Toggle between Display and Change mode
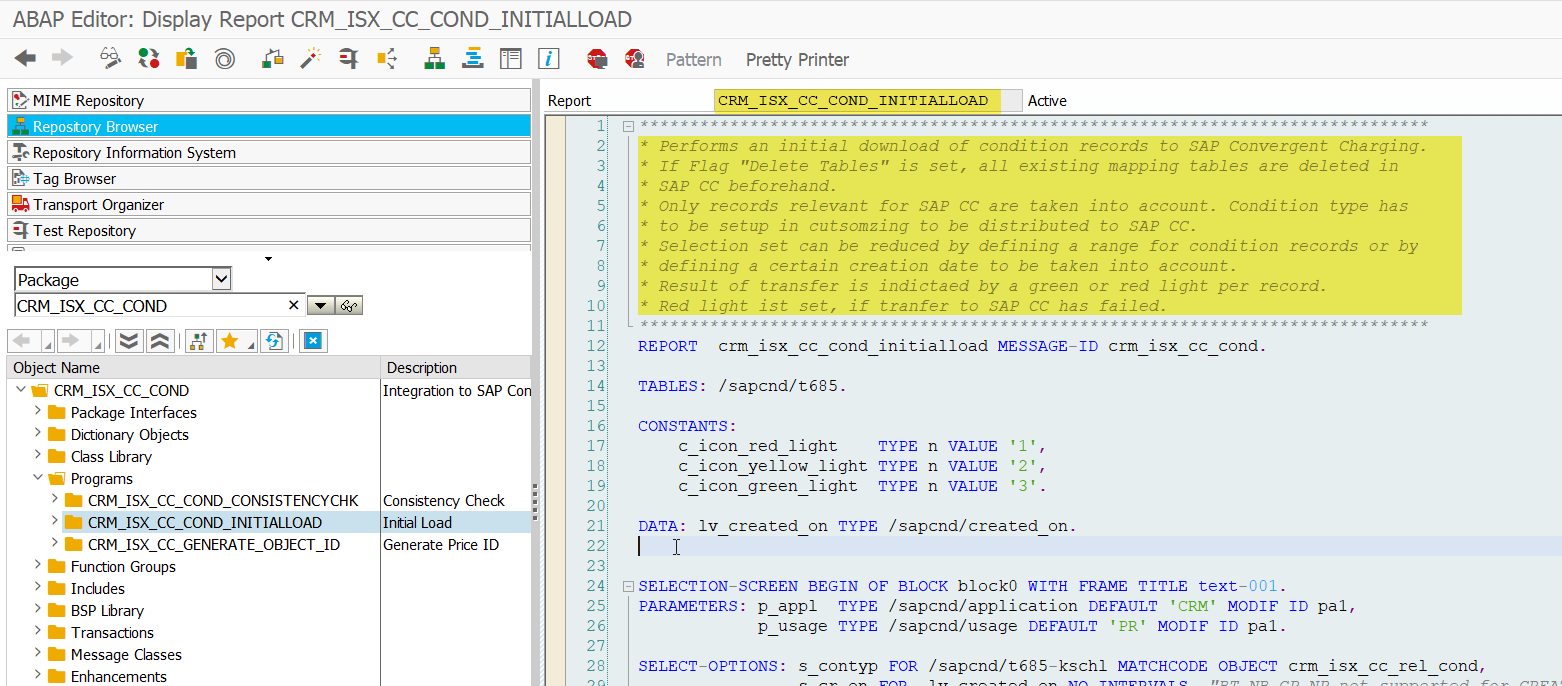Screen dimensions: 1562x686 pos(109,59)
